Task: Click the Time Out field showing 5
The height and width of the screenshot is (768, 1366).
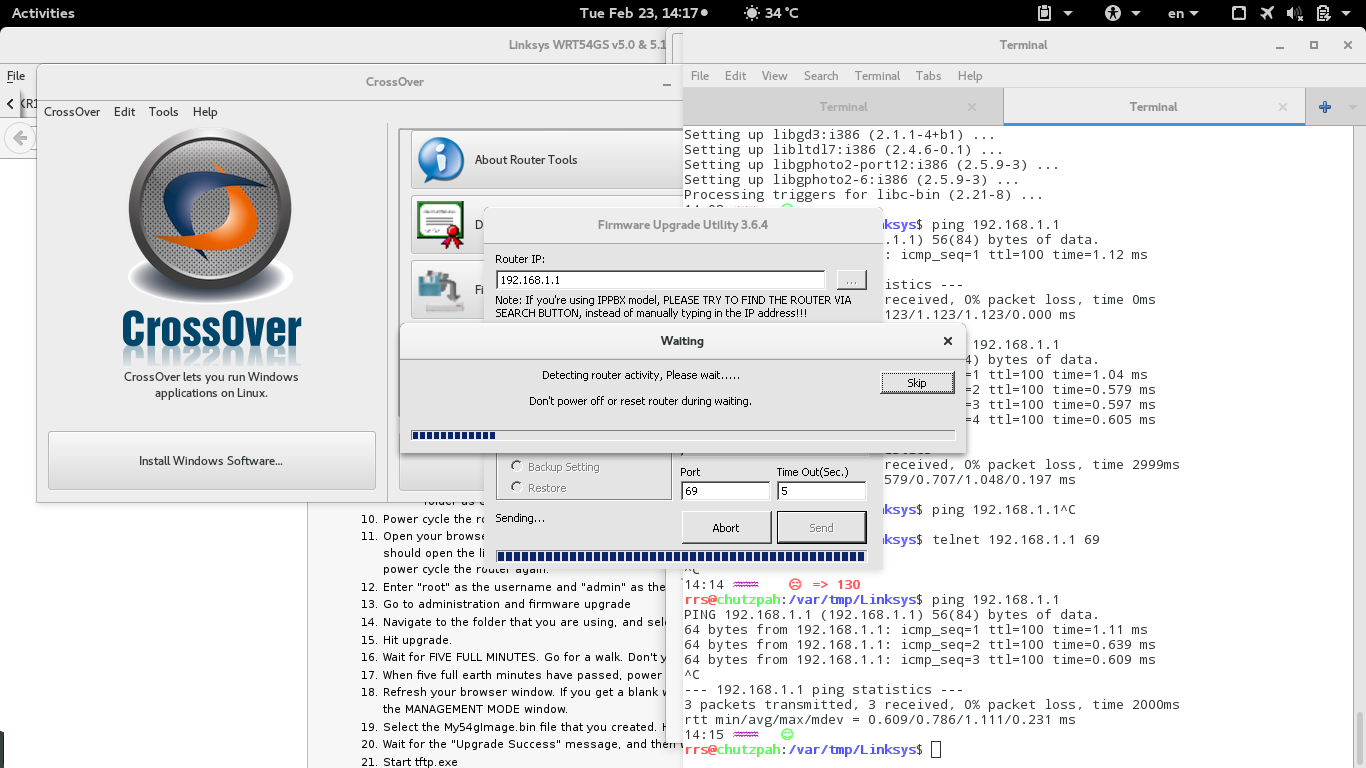Action: (x=821, y=491)
